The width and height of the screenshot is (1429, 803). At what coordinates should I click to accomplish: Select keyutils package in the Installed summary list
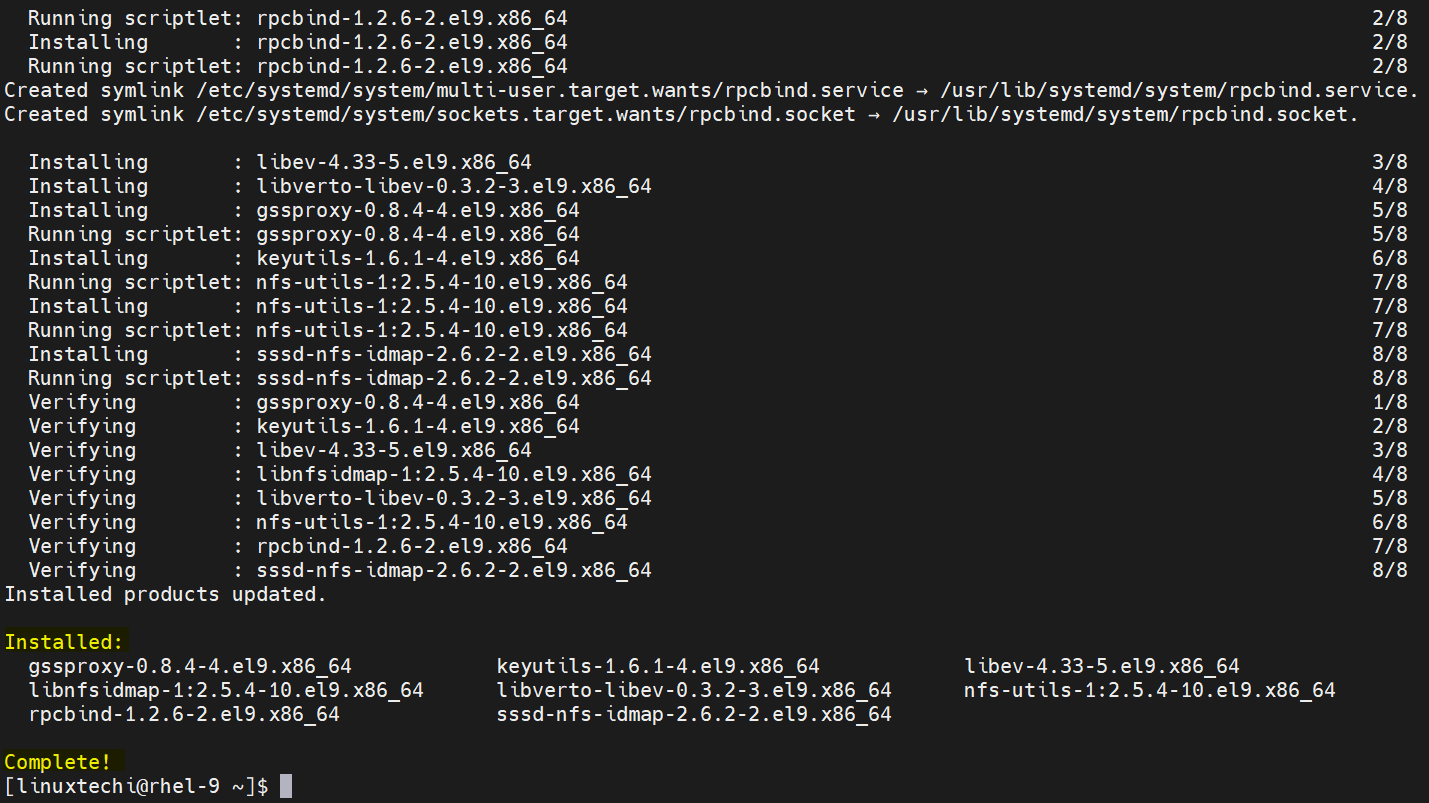coord(658,666)
